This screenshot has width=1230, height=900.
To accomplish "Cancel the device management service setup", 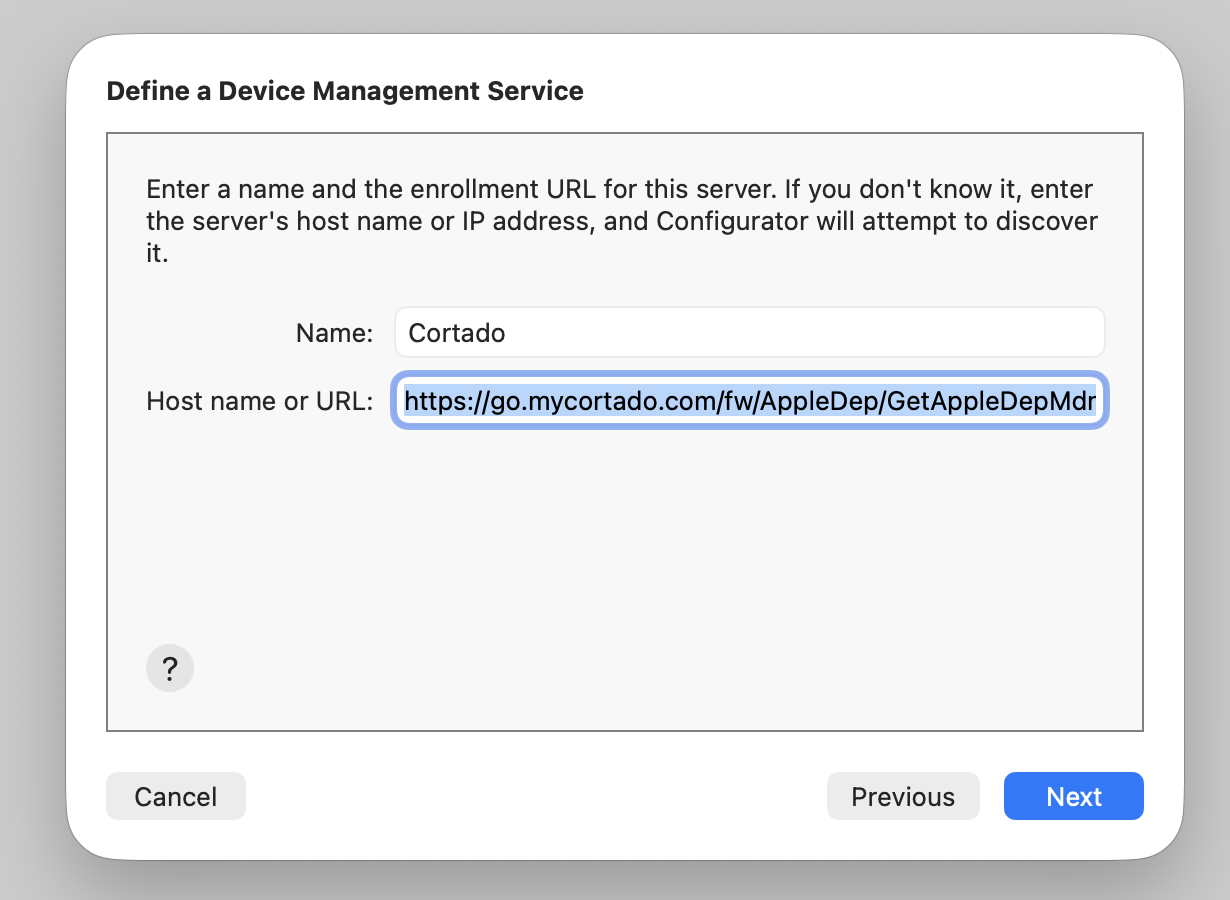I will click(x=176, y=796).
